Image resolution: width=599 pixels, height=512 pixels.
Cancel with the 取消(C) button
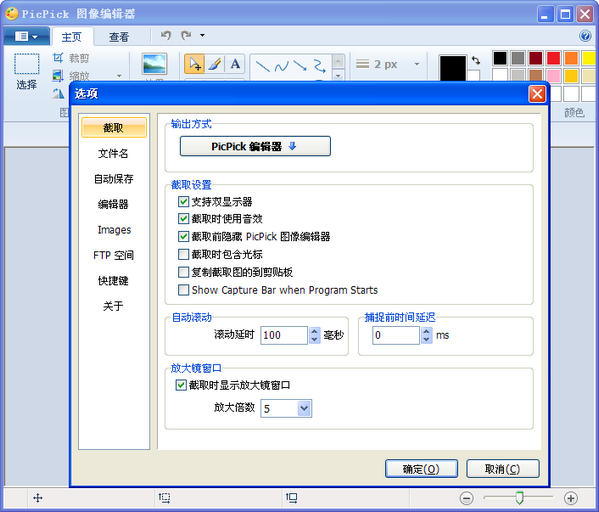click(503, 469)
